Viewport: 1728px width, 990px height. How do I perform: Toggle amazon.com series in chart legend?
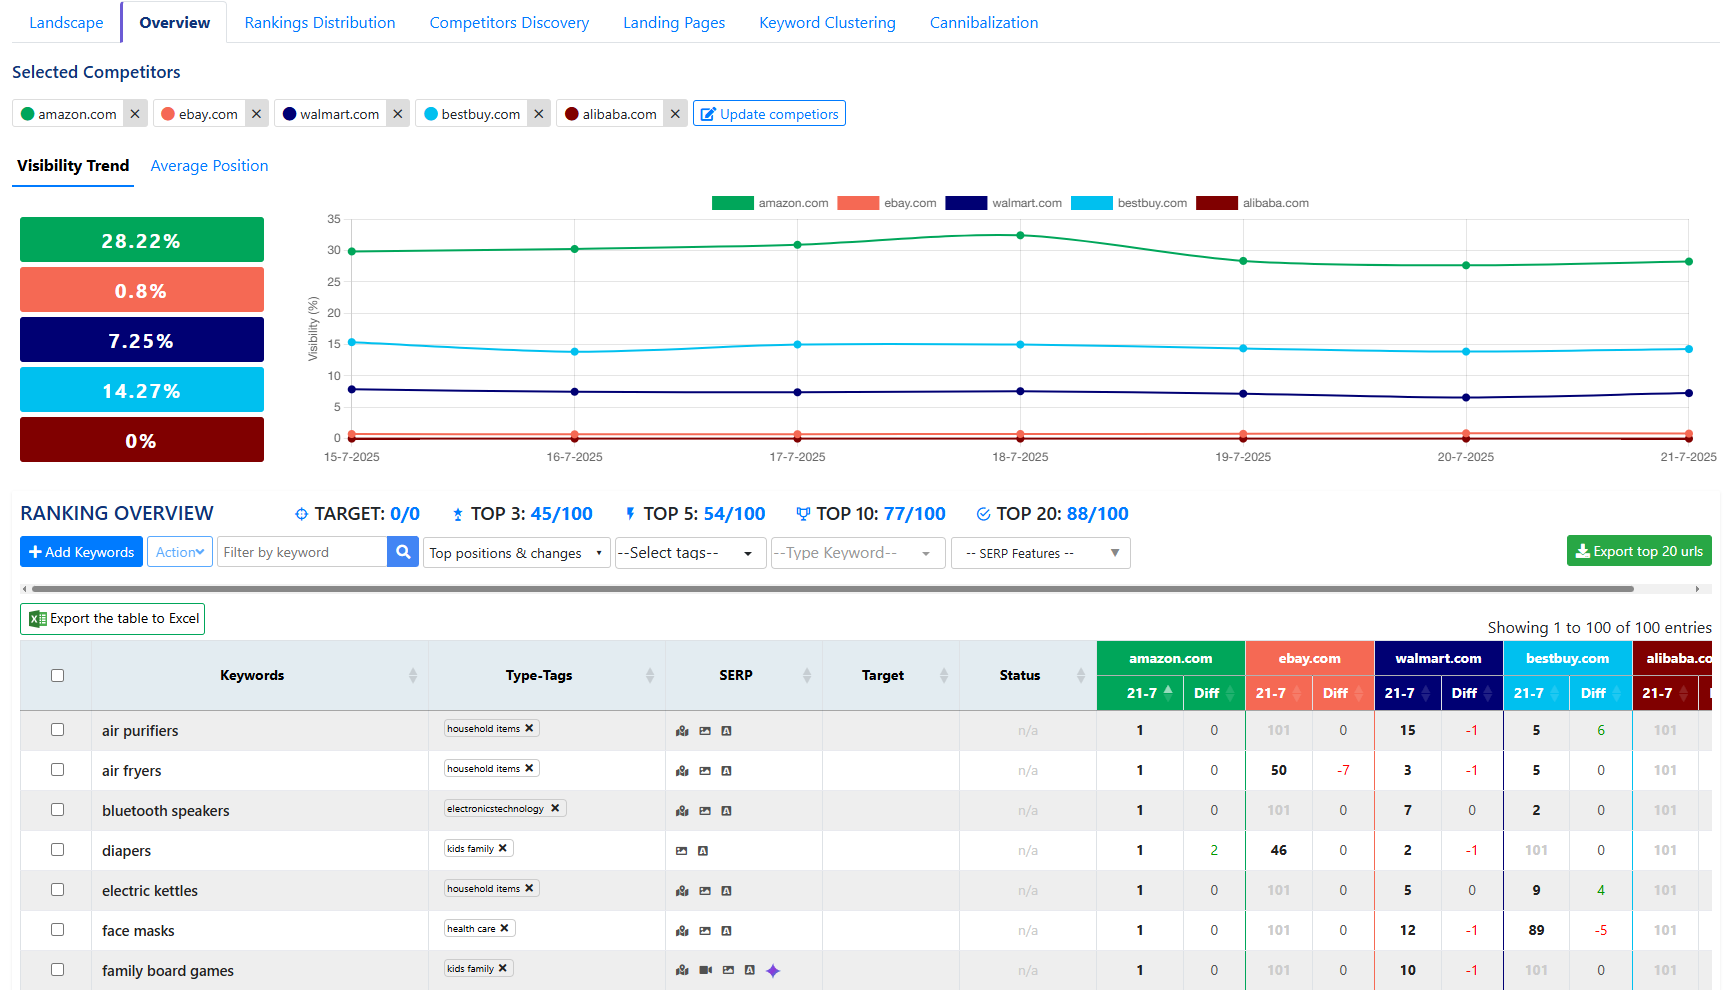coord(770,203)
